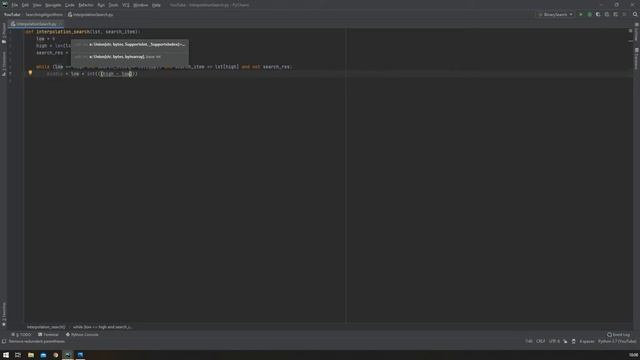Open the Help menu

tap(156, 5)
